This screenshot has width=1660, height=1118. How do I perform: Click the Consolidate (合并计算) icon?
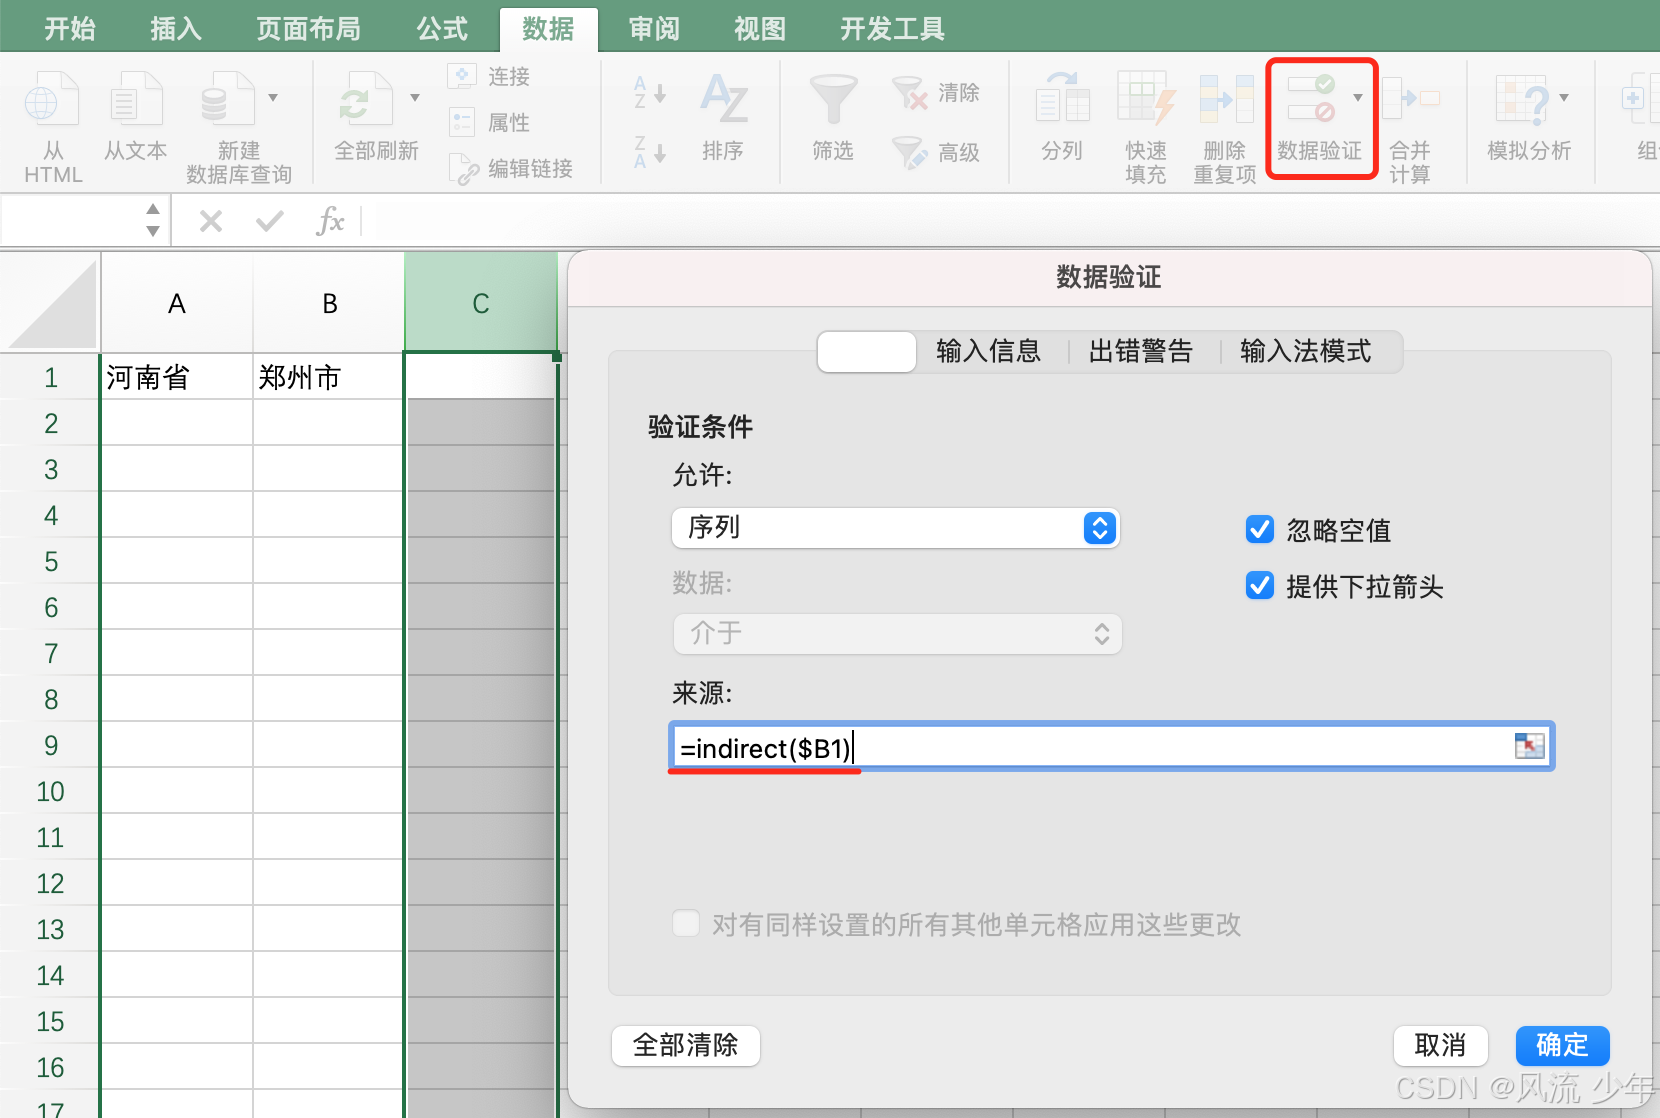[1410, 100]
